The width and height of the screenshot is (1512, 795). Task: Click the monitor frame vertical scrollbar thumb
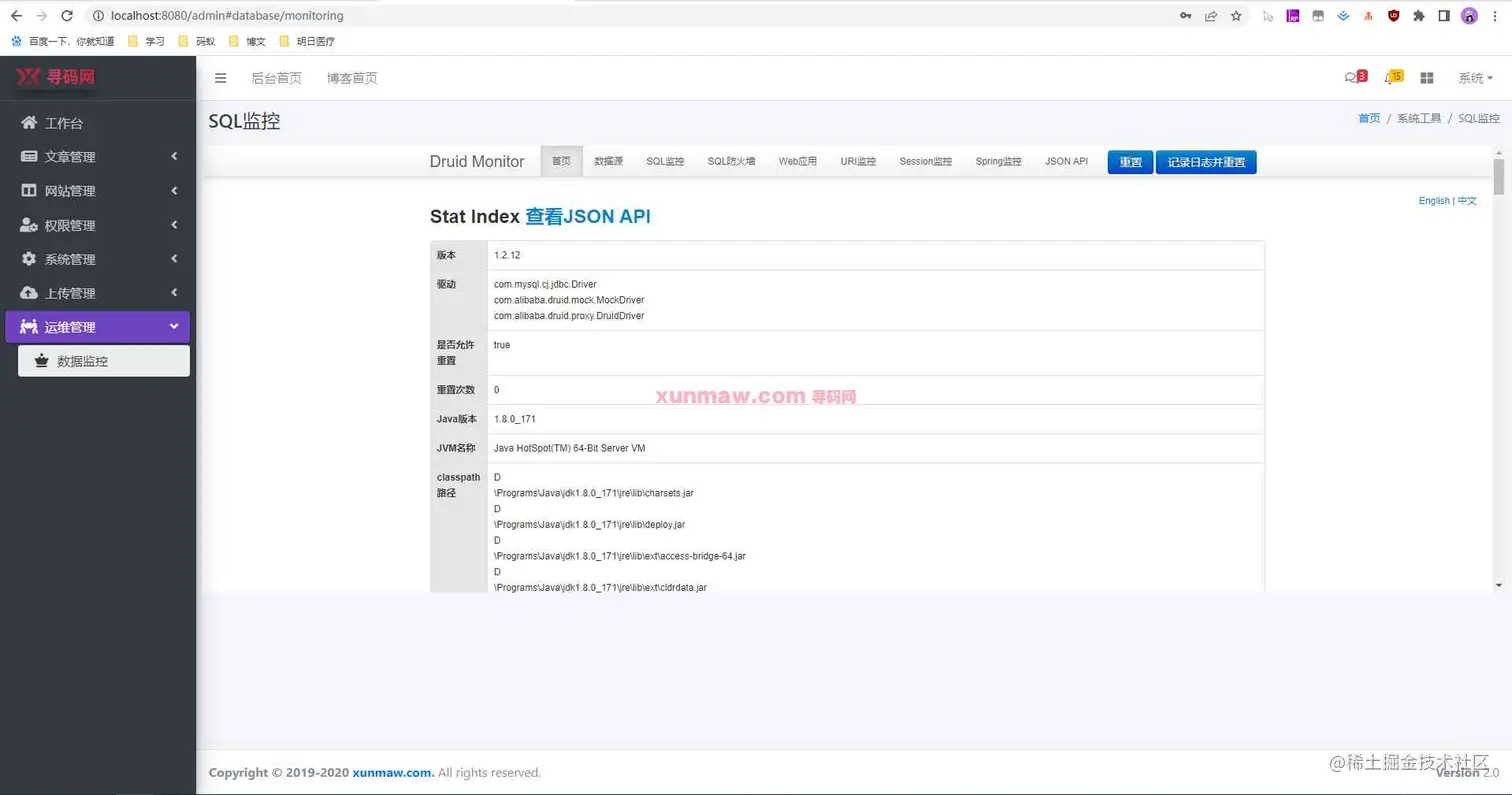tap(1498, 176)
